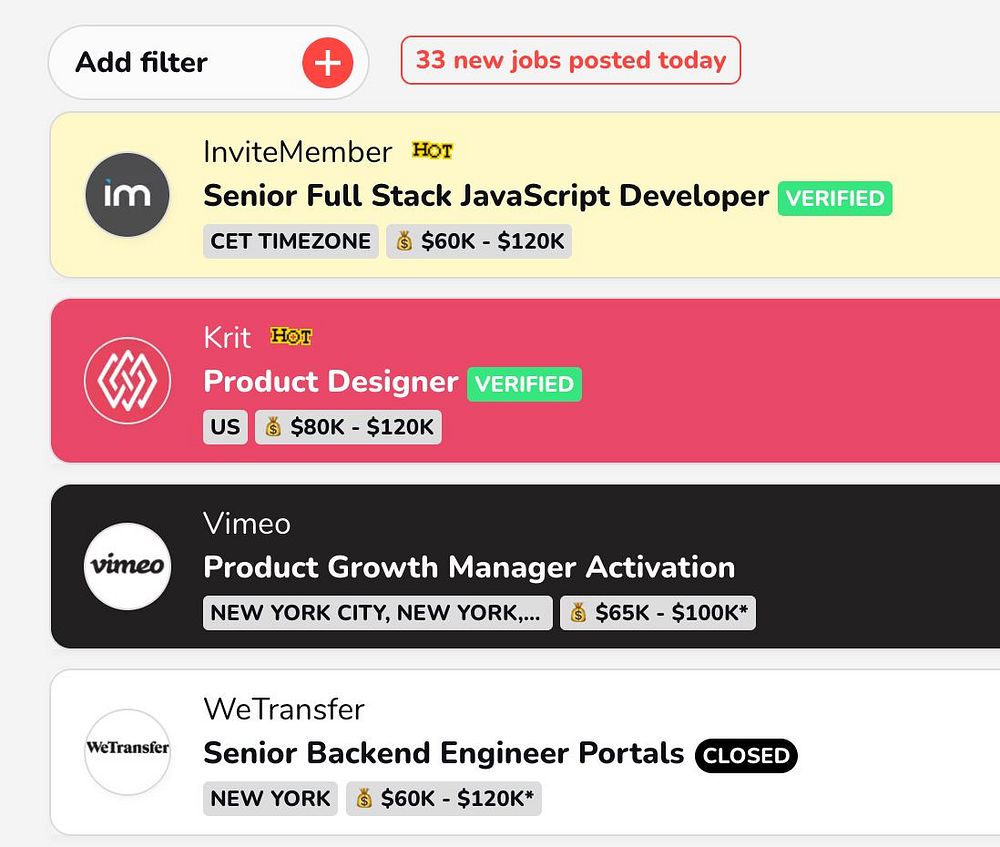
Task: Select the US location tag
Action: click(225, 427)
